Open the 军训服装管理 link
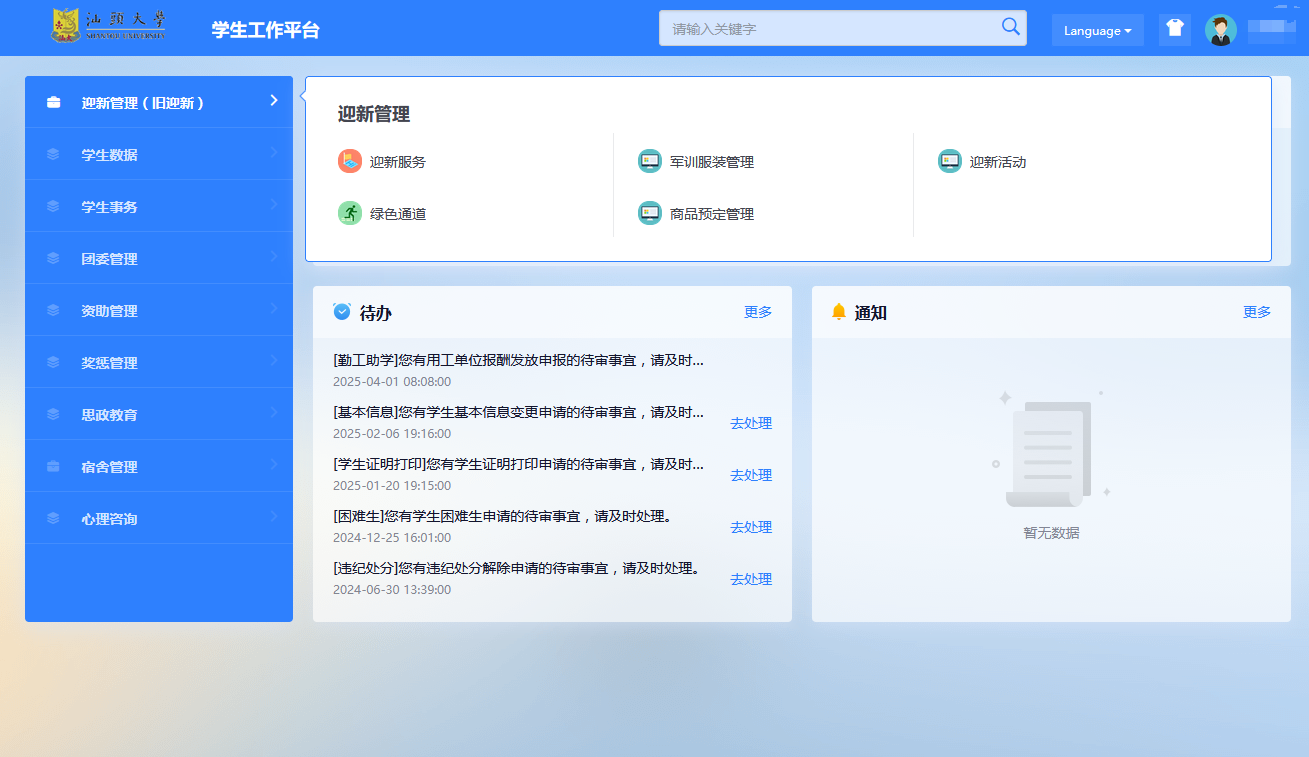Image resolution: width=1309 pixels, height=757 pixels. click(712, 162)
